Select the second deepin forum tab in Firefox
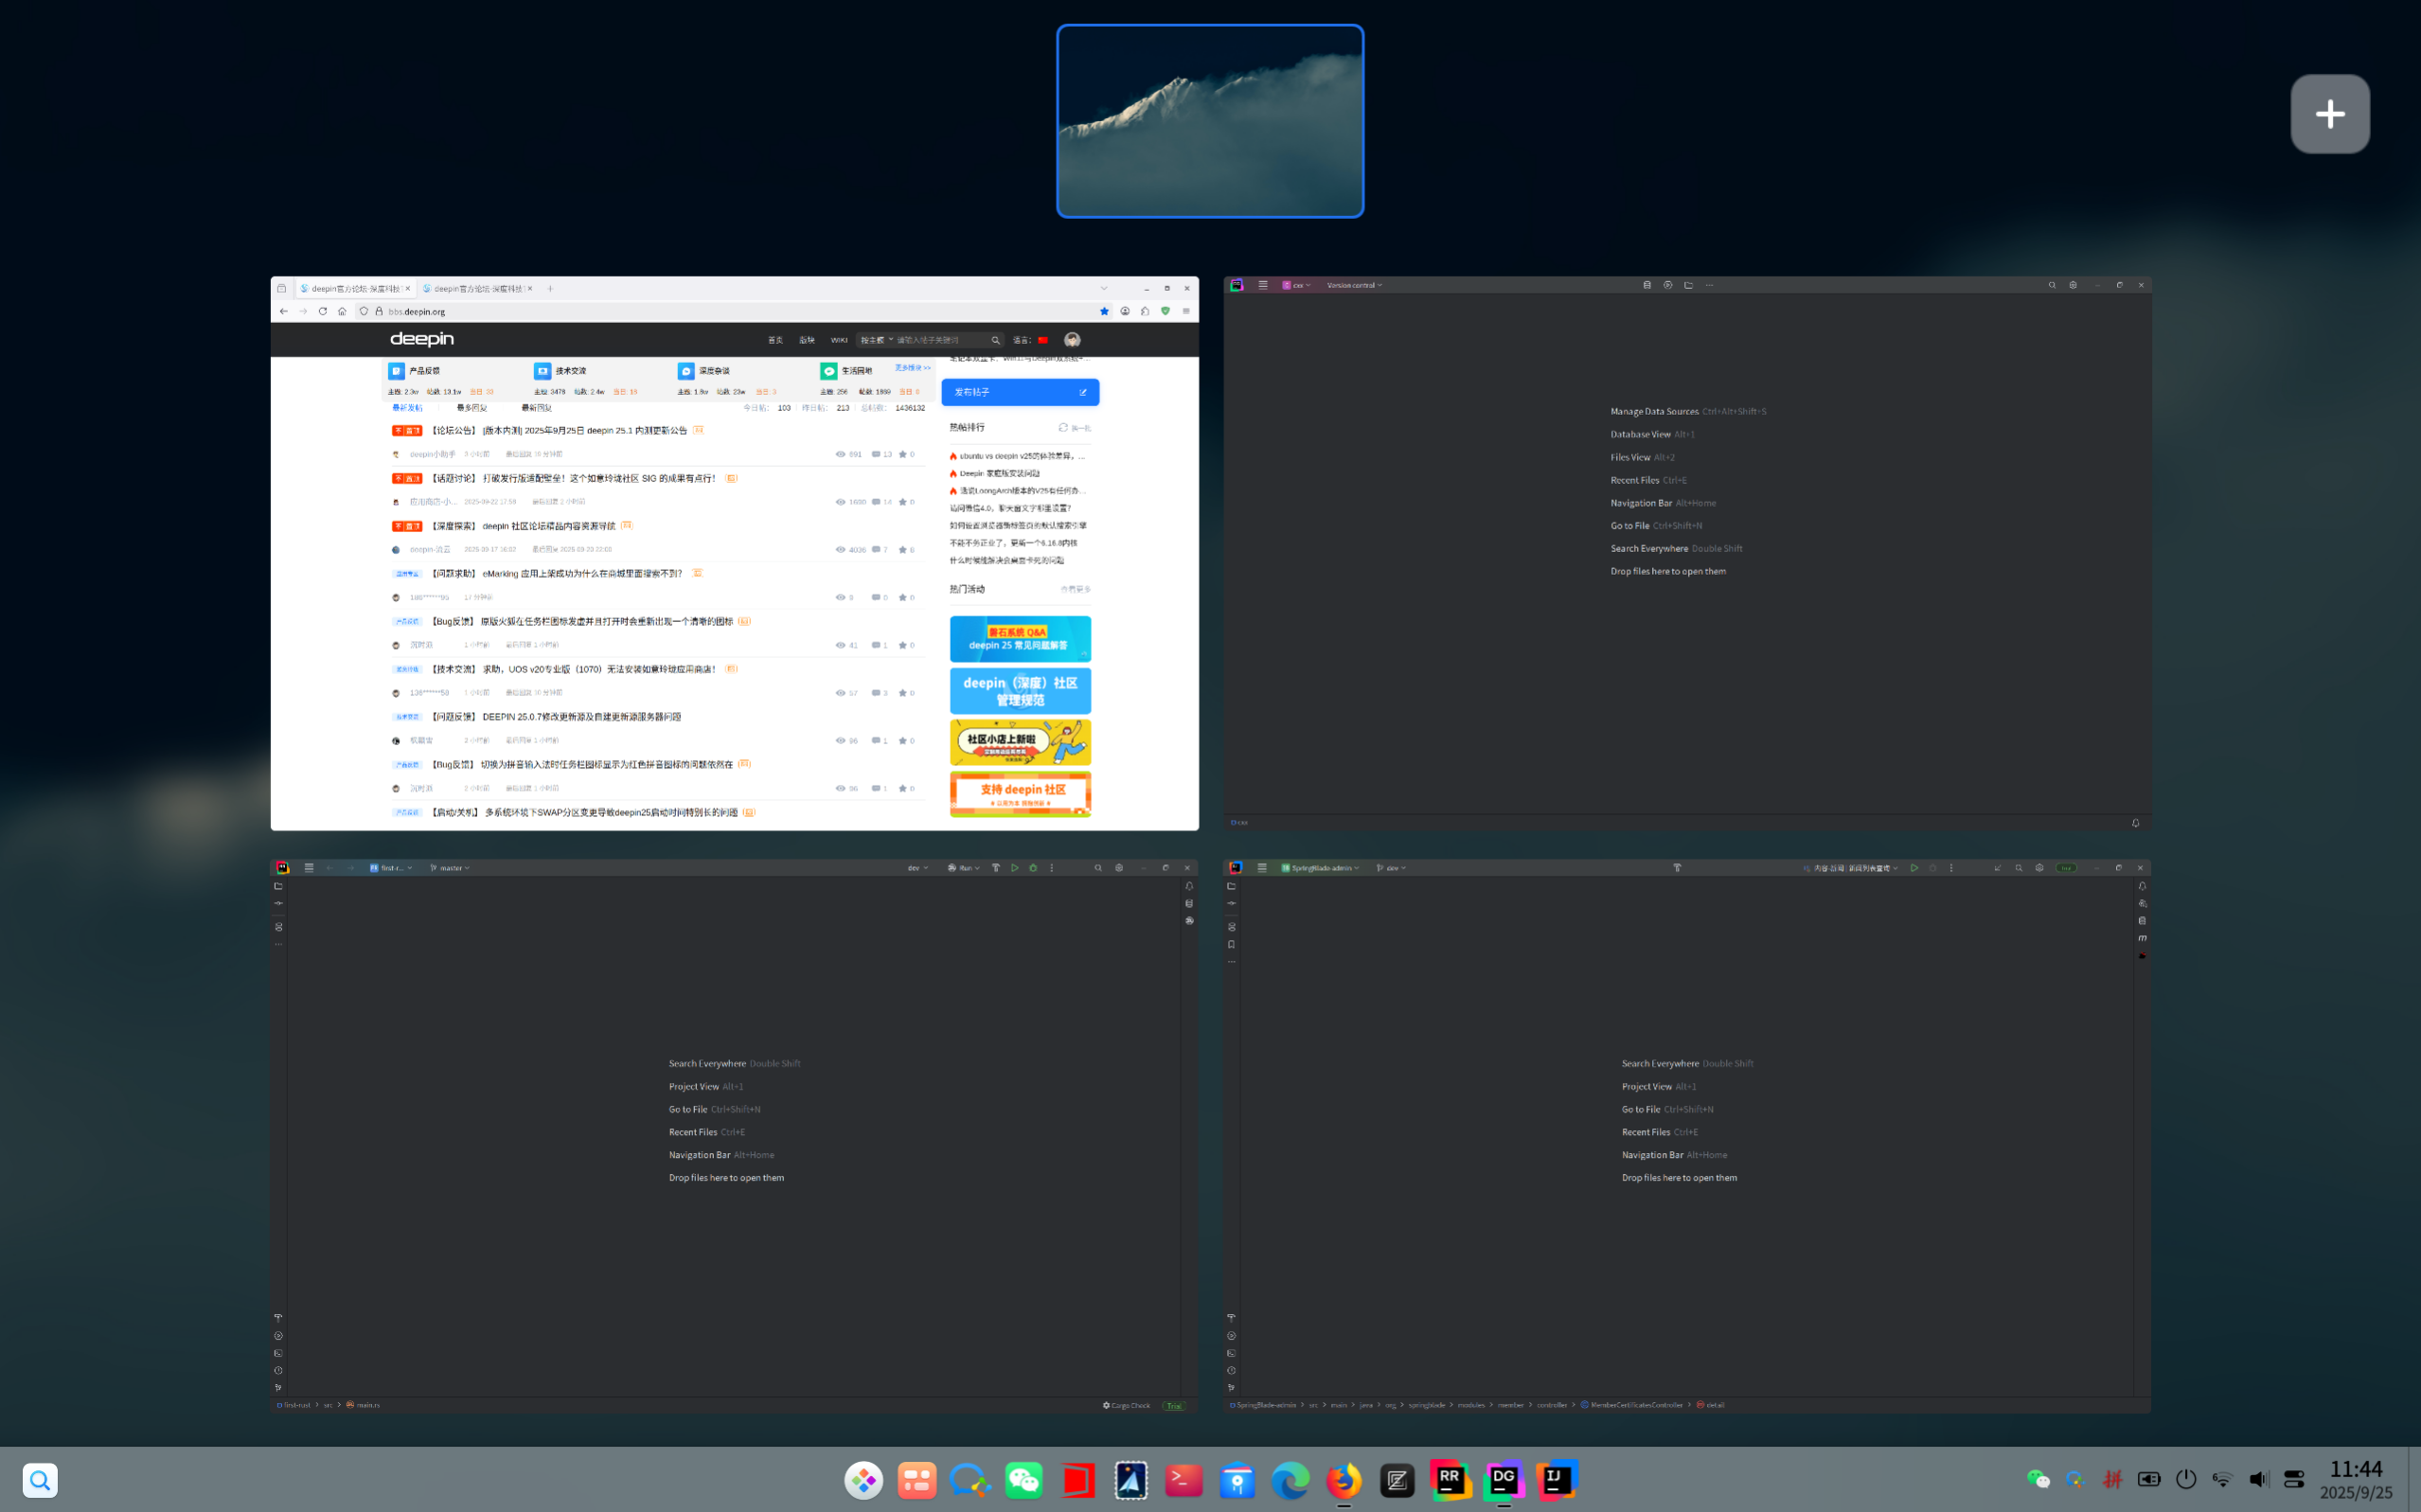The height and width of the screenshot is (1512, 2421). [477, 288]
